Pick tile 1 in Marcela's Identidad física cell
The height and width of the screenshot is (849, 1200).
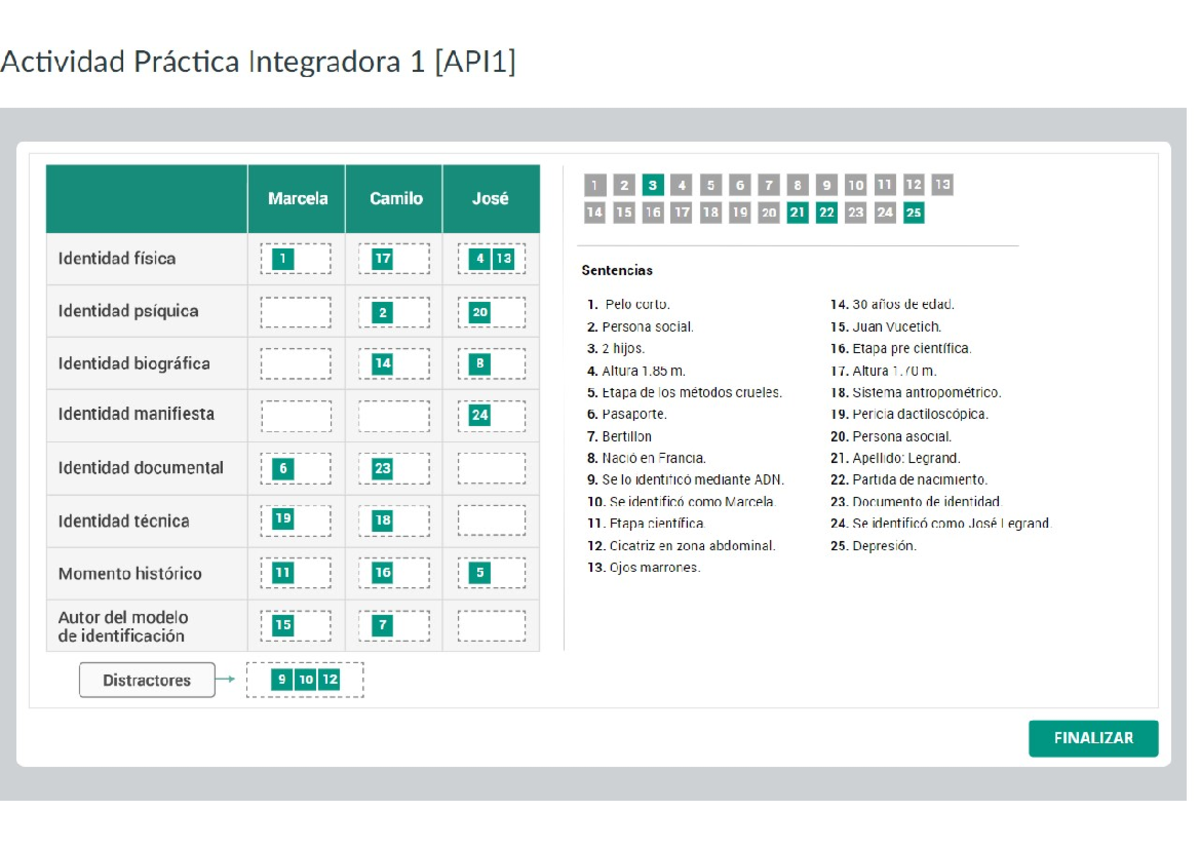[x=283, y=259]
